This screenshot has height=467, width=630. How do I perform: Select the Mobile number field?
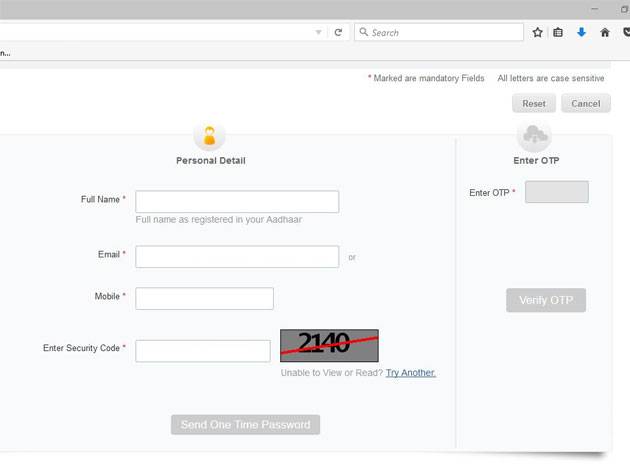coord(204,298)
